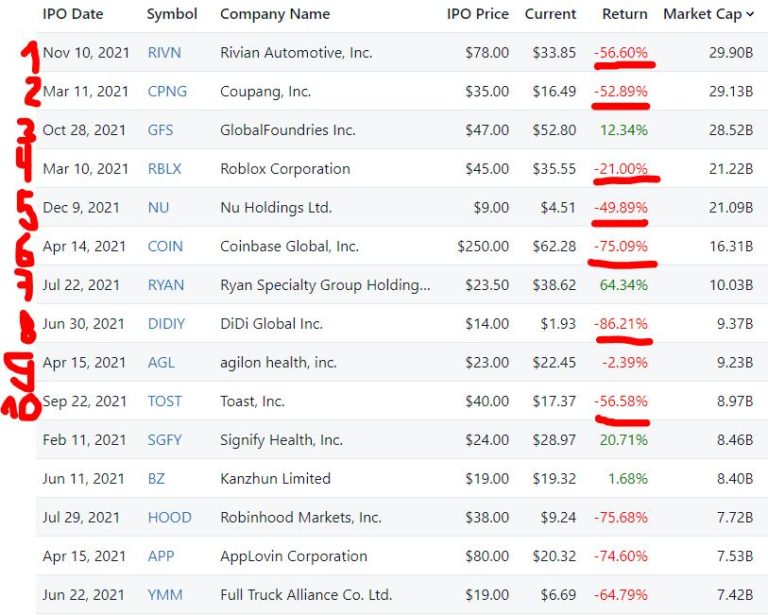Viewport: 768px width, 615px height.
Task: Sort by the IPO Date column header
Action: (x=73, y=15)
